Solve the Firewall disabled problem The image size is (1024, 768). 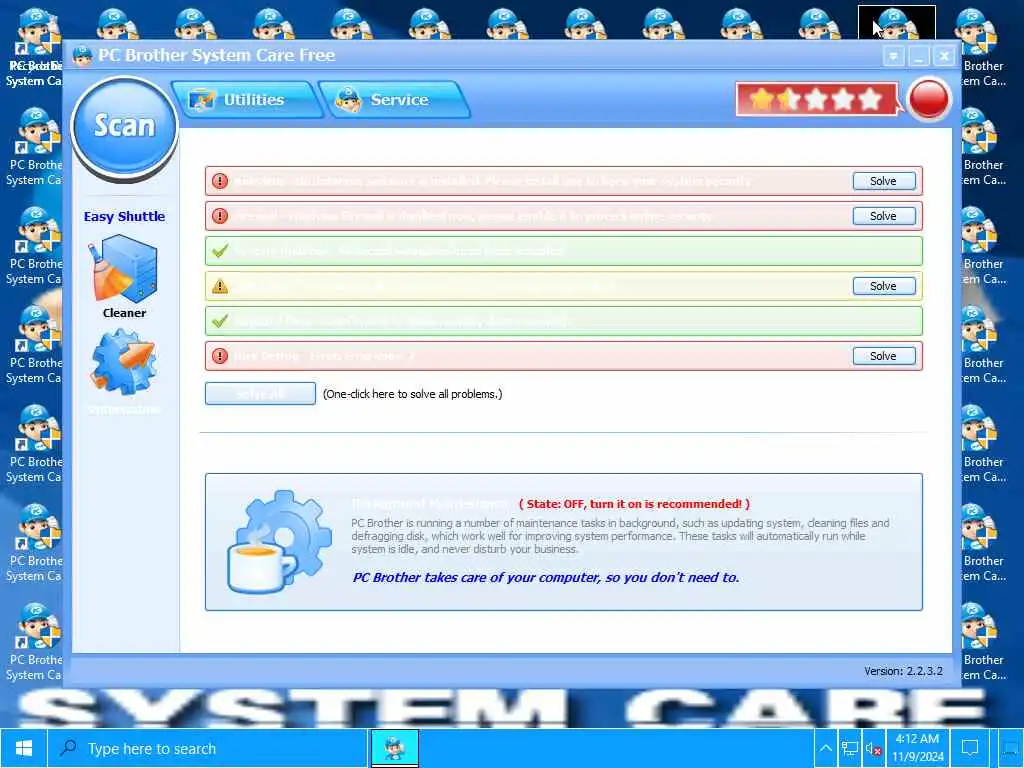(x=884, y=216)
